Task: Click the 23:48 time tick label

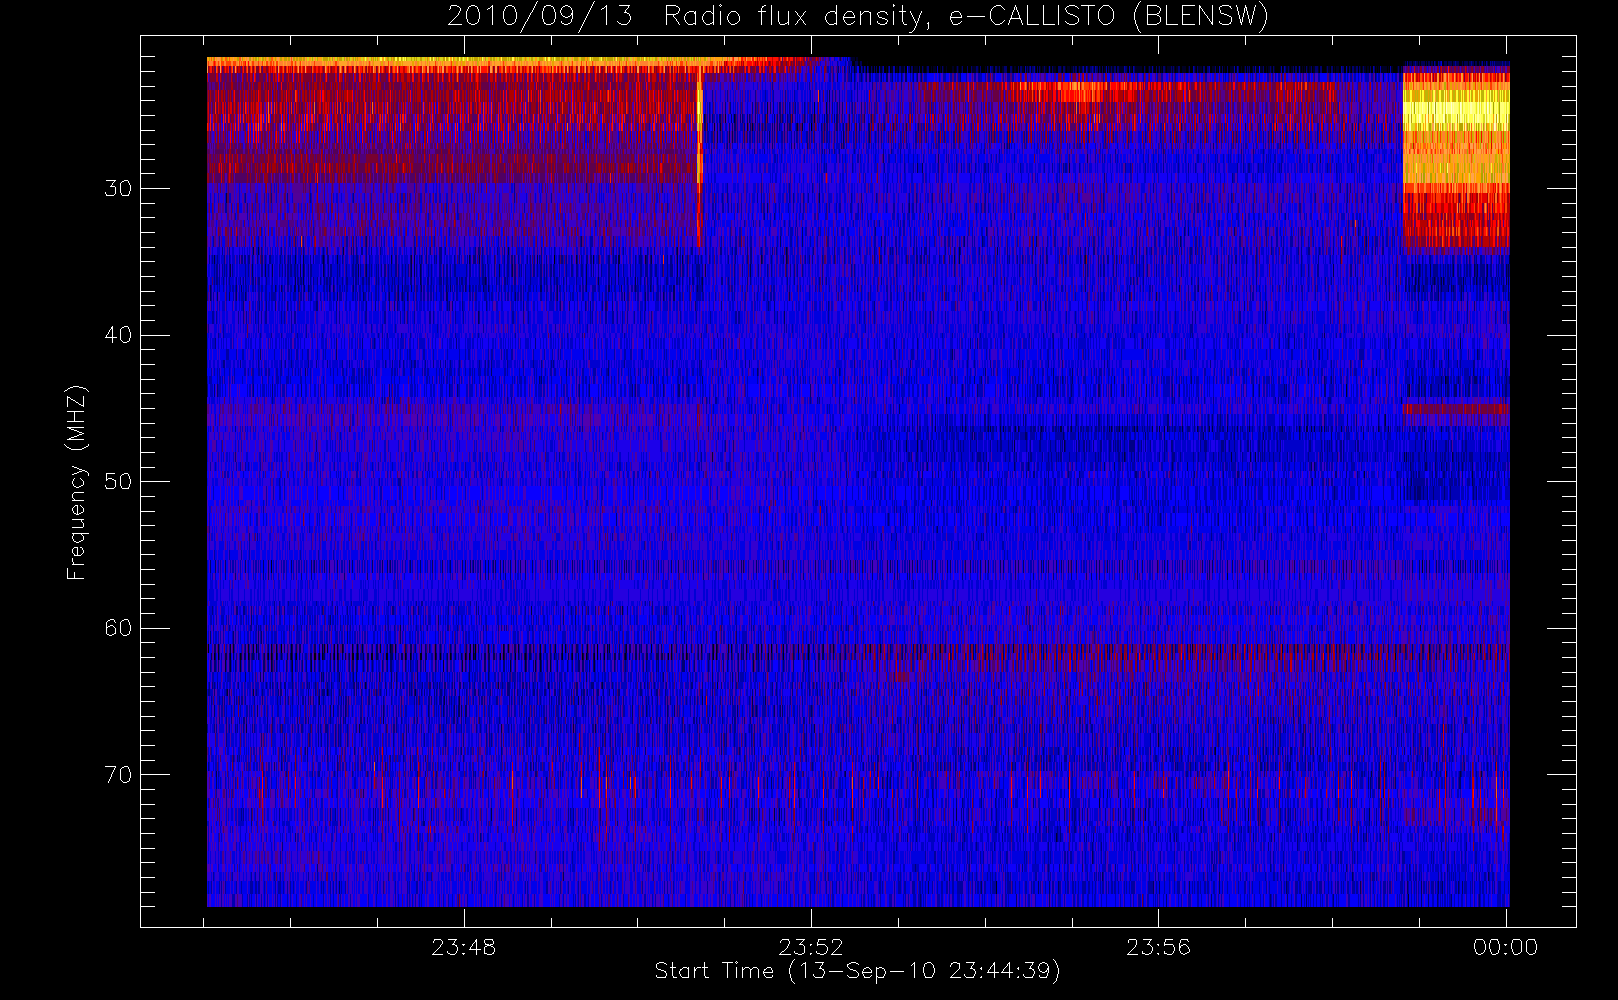Action: point(463,947)
